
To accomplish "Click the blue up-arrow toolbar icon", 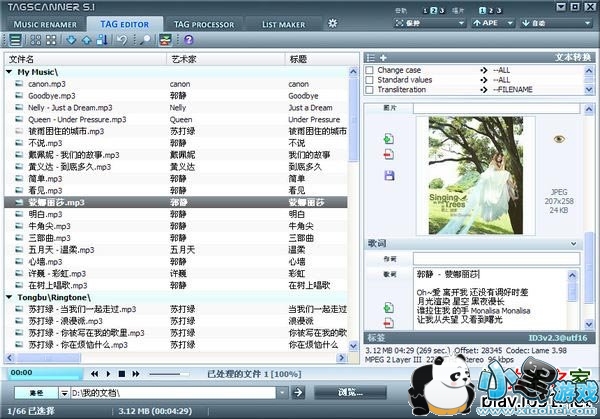I will [87, 40].
